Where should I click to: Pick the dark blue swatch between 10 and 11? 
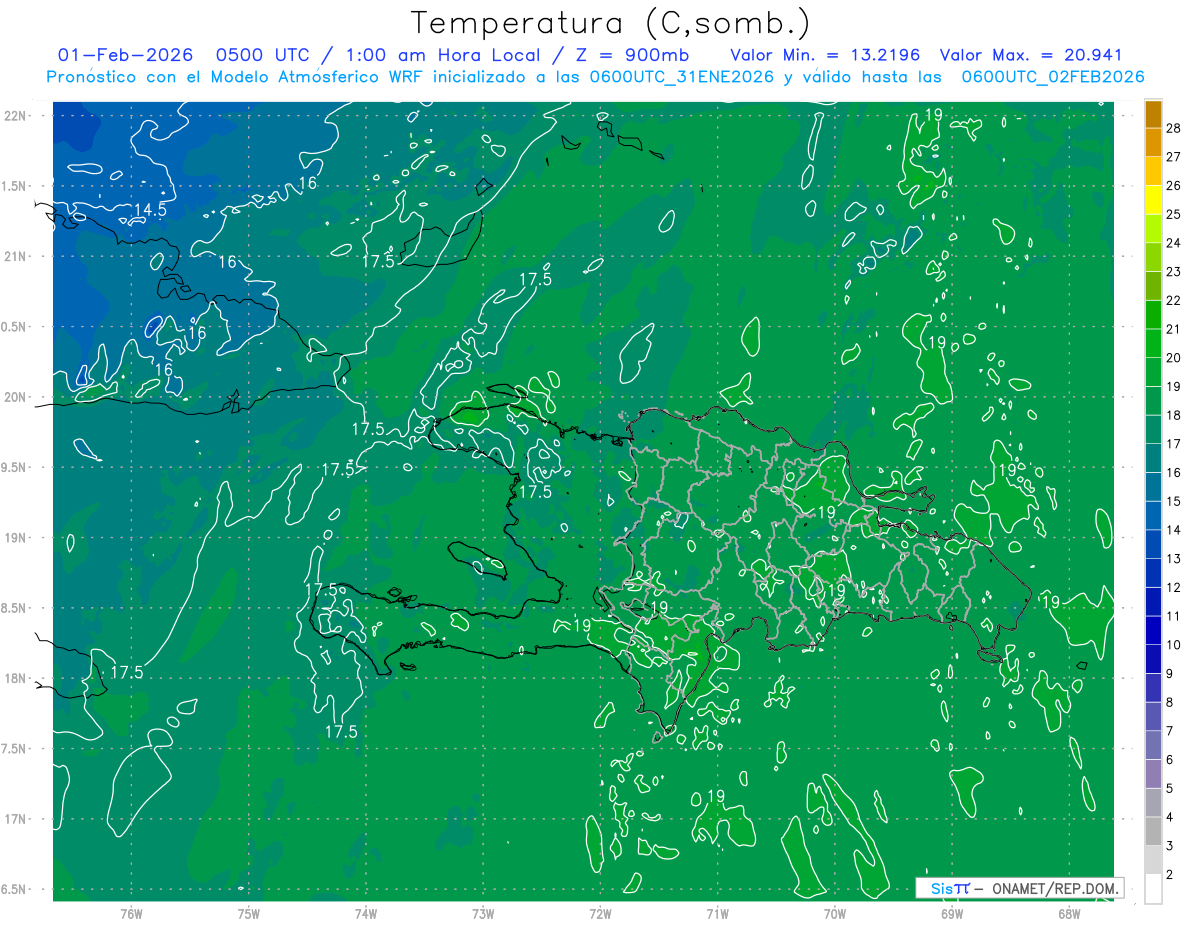coord(1154,630)
